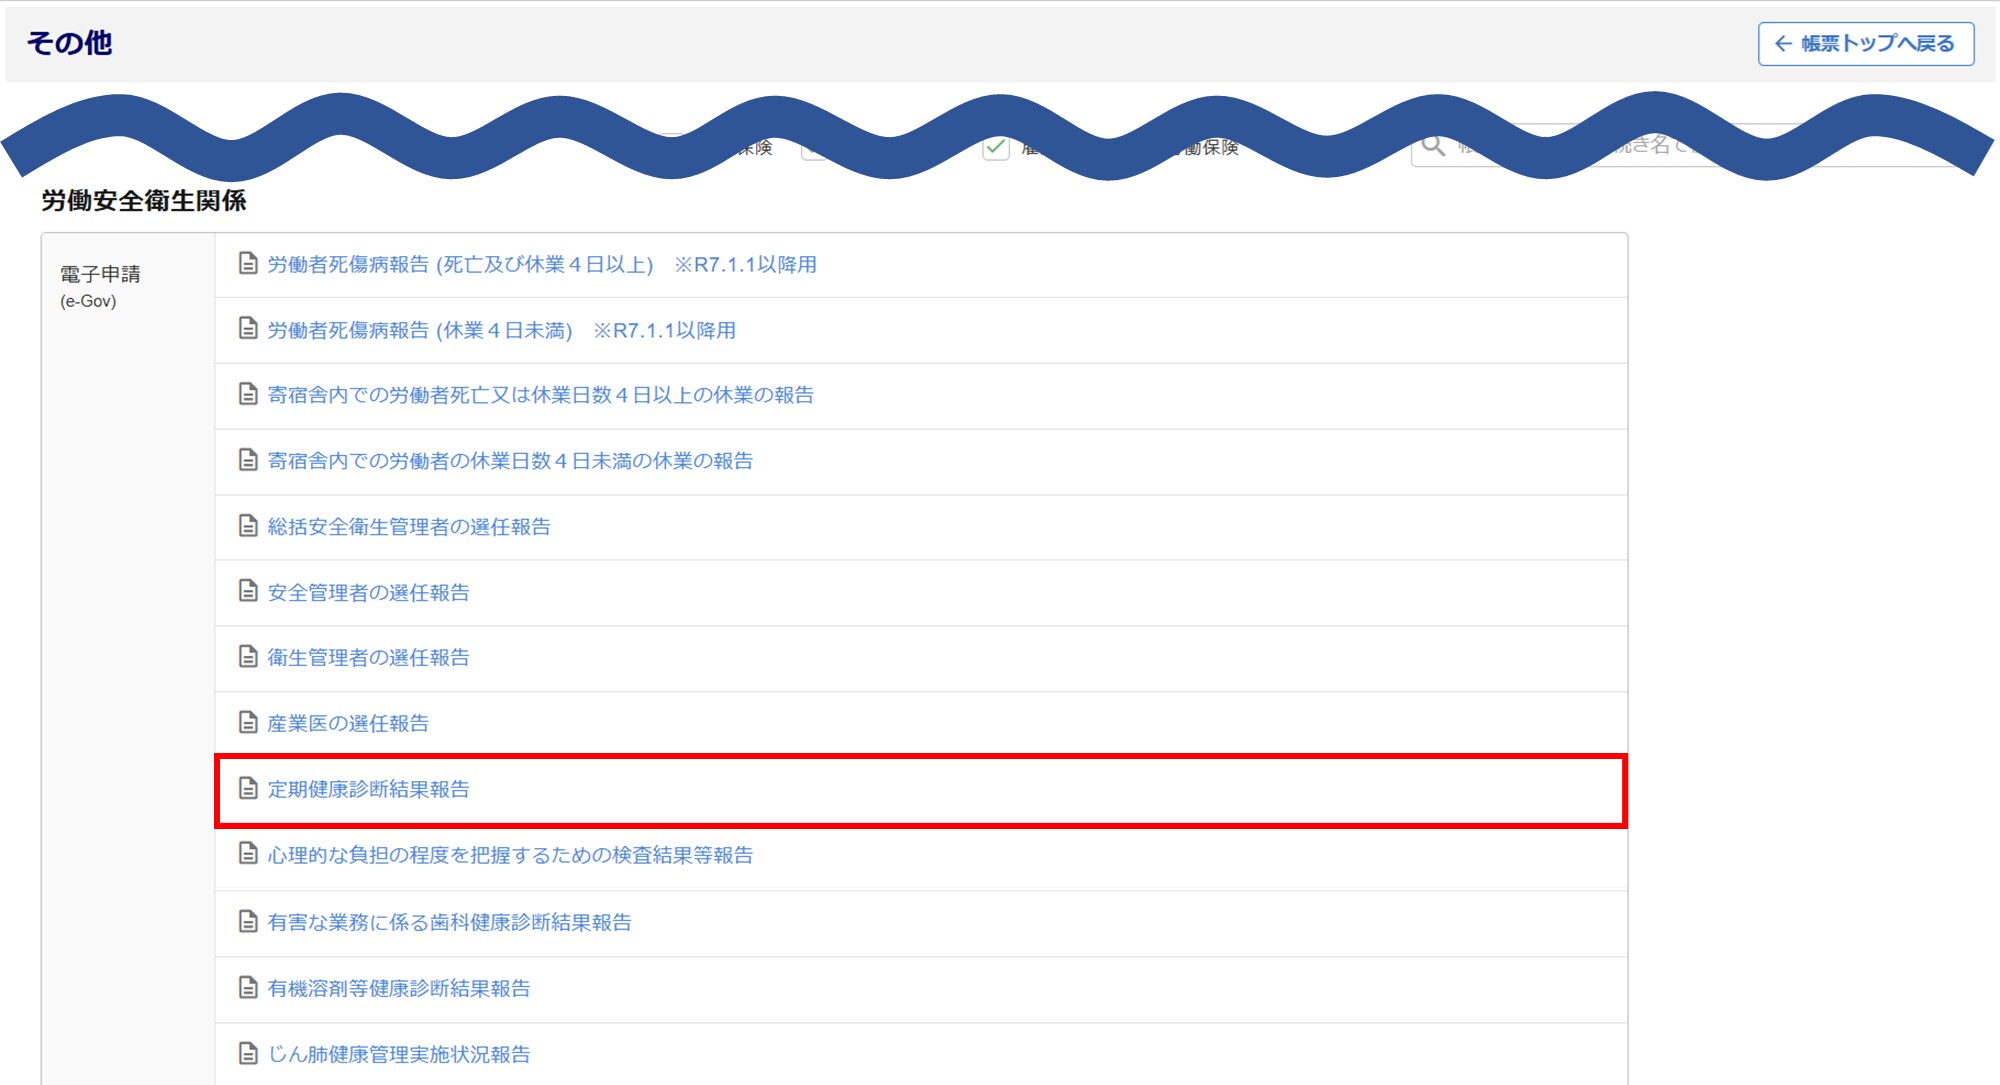Click document icon beside 産業医の選任報告
Image resolution: width=2000 pixels, height=1085 pixels.
248,723
